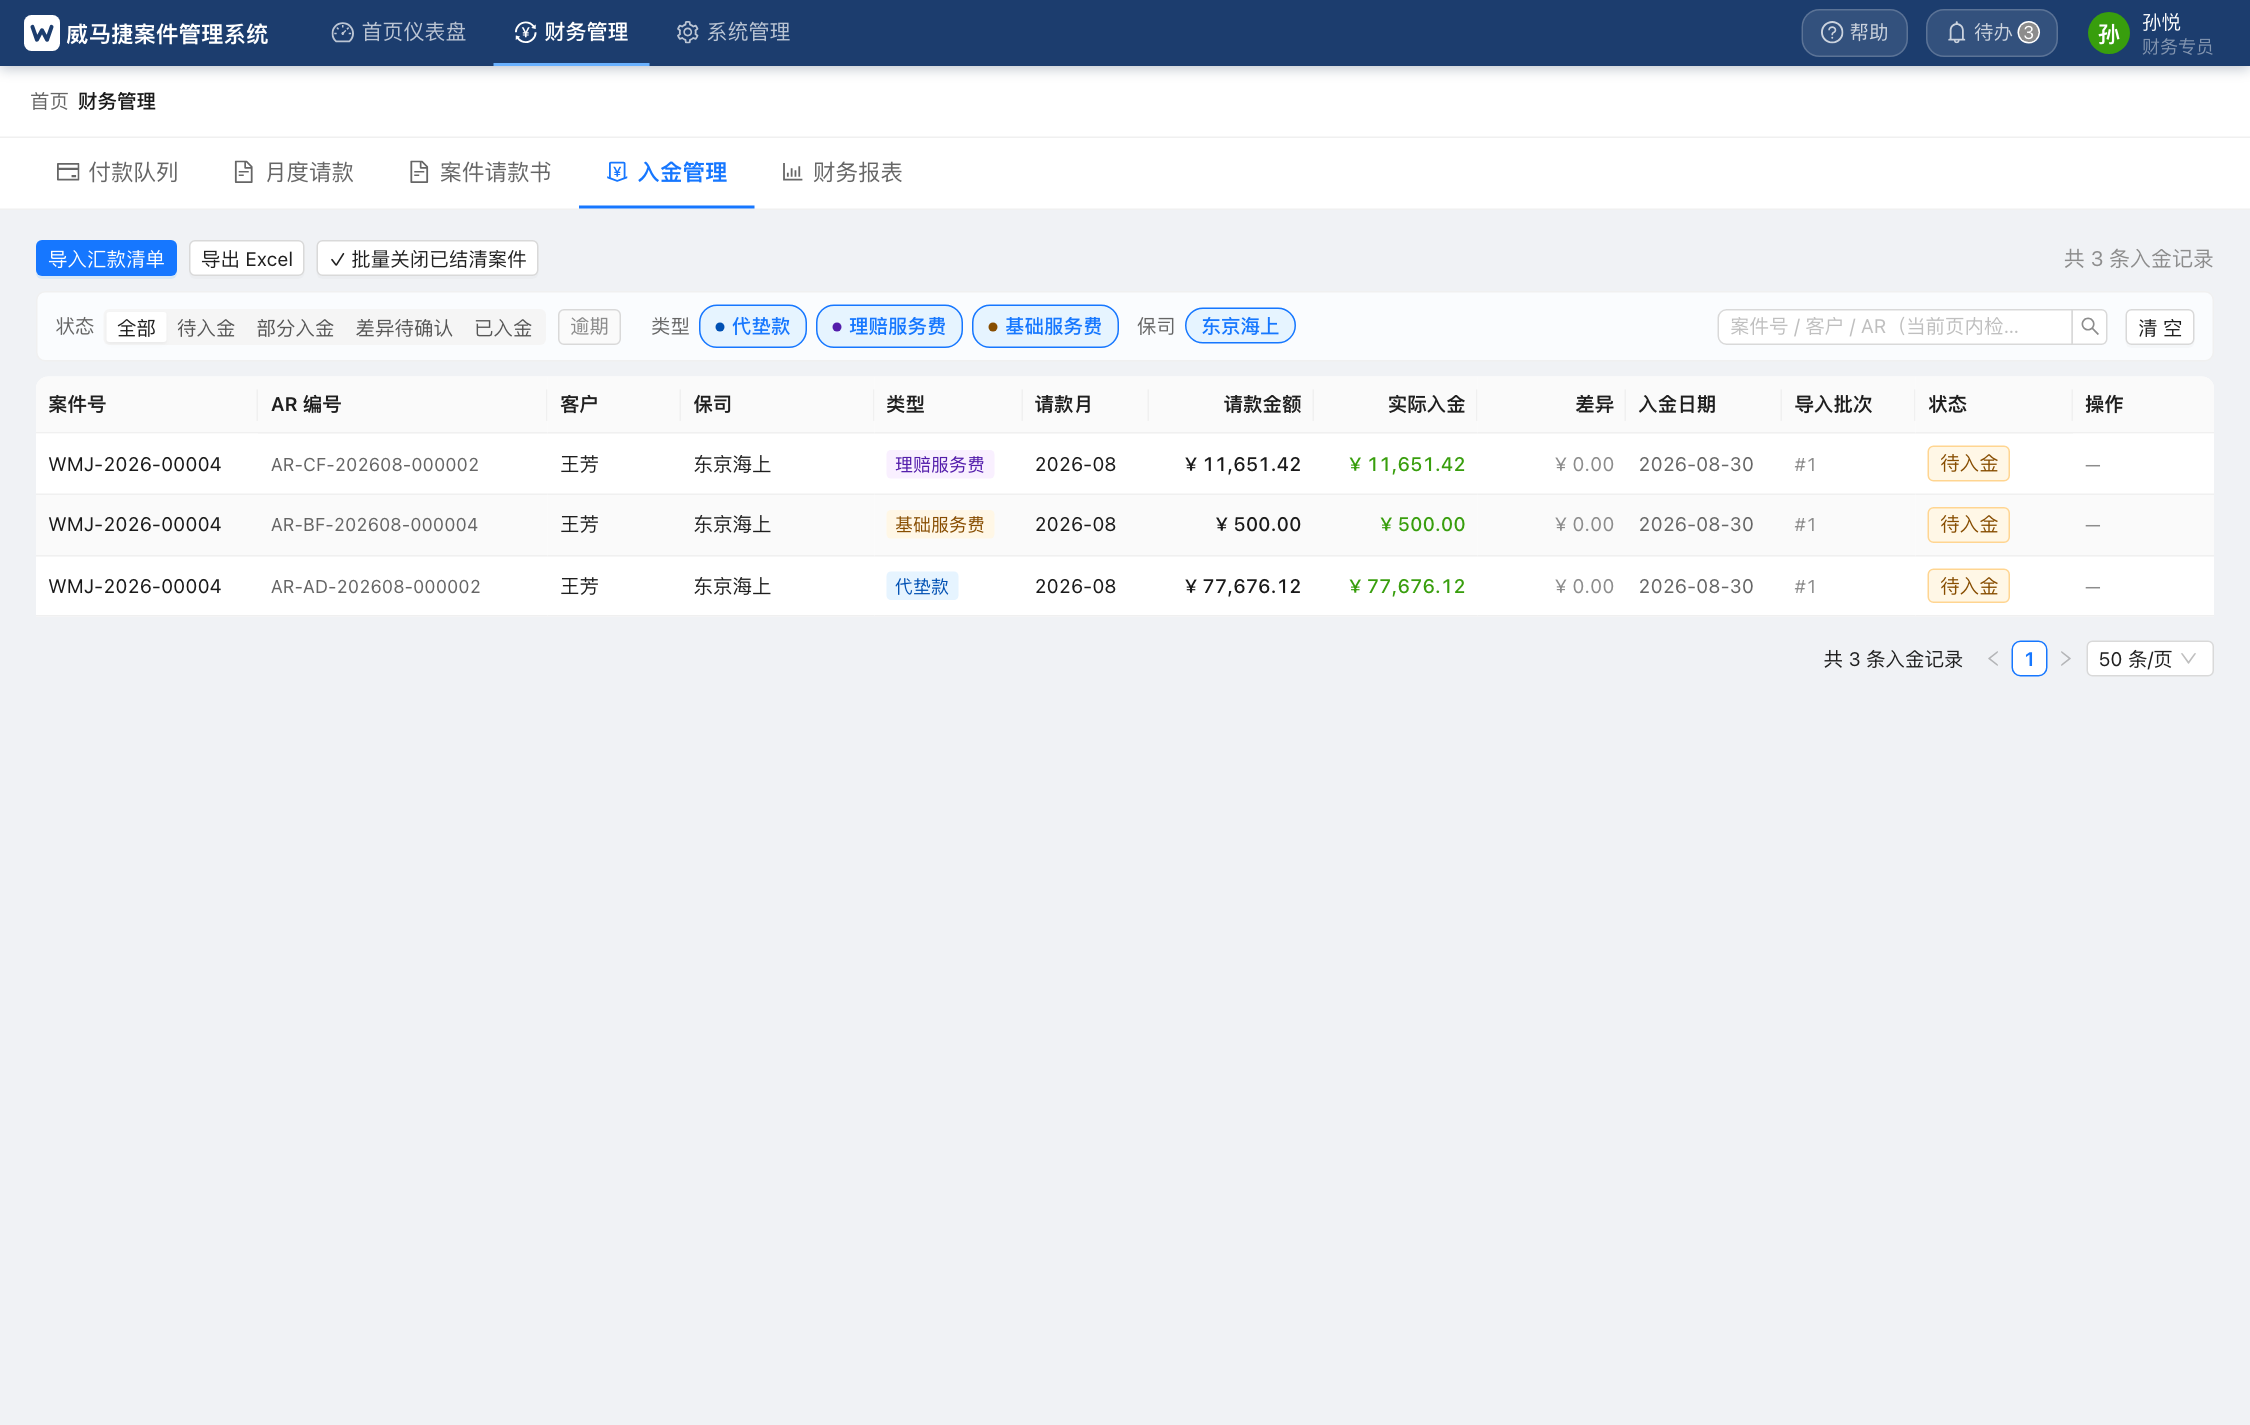Go to 首页 breadcrumb link
This screenshot has width=2250, height=1425.
pos(49,101)
